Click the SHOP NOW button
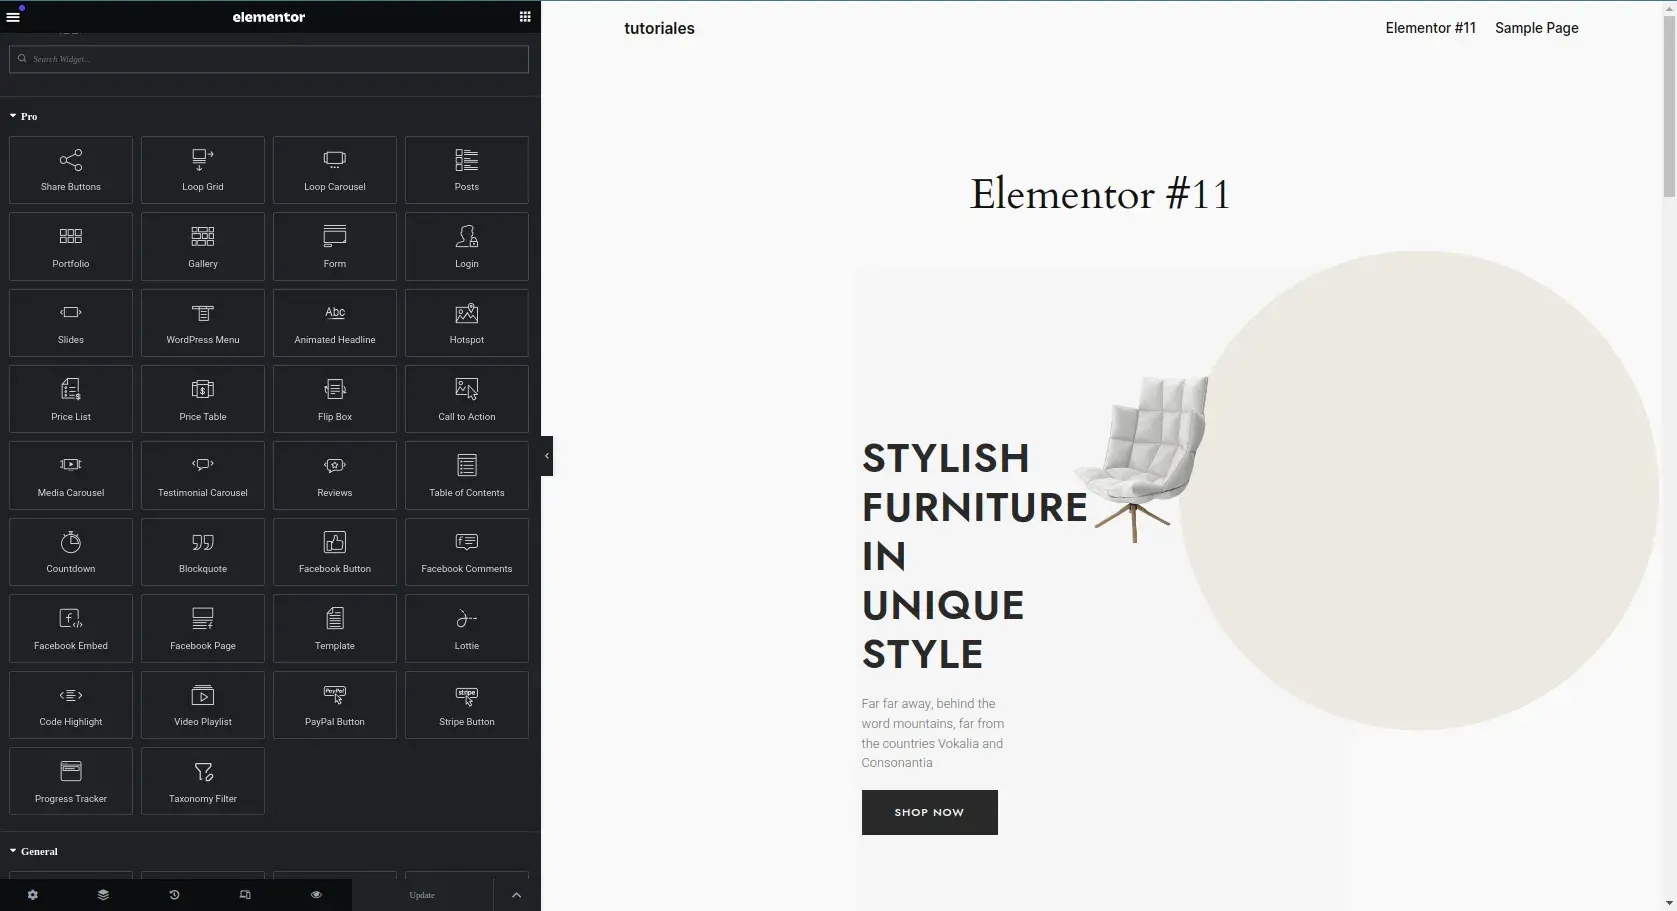1677x911 pixels. [929, 812]
